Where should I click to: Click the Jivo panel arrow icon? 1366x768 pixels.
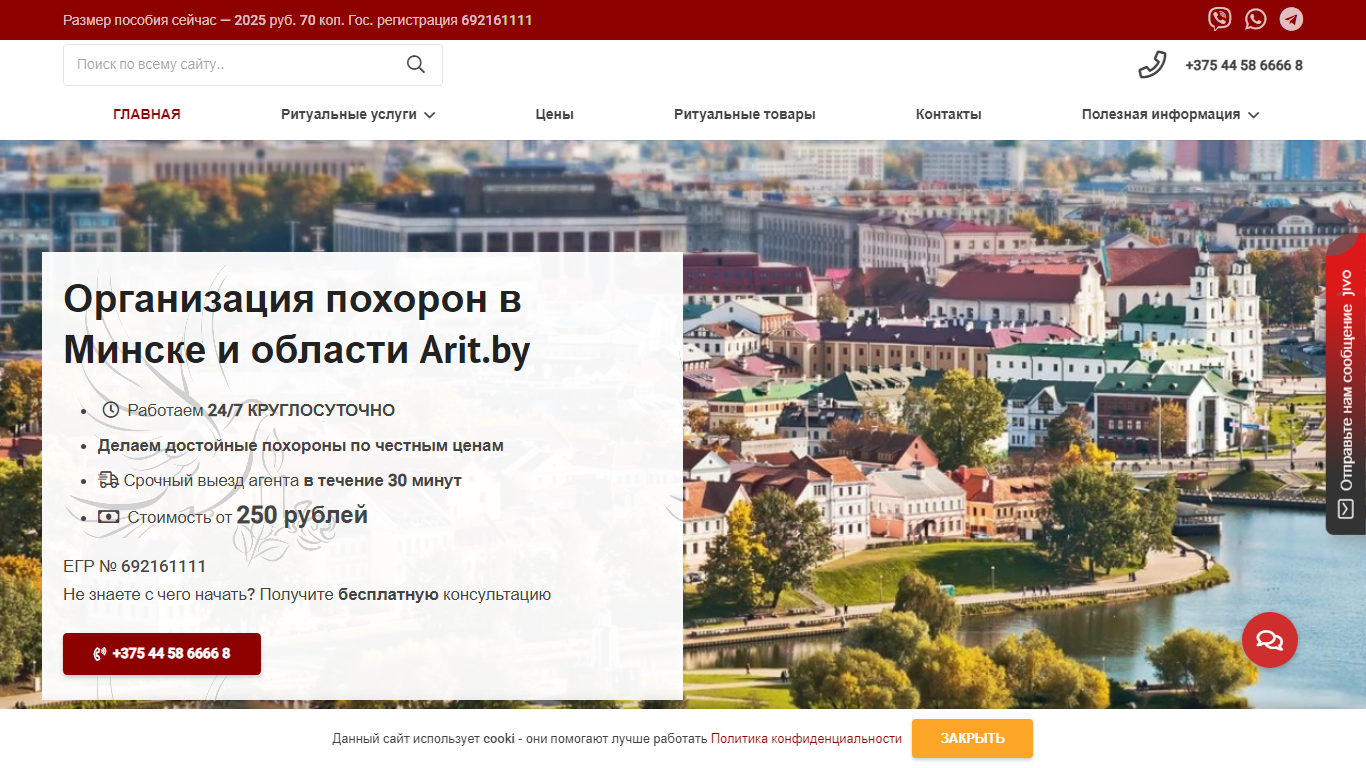(x=1345, y=509)
